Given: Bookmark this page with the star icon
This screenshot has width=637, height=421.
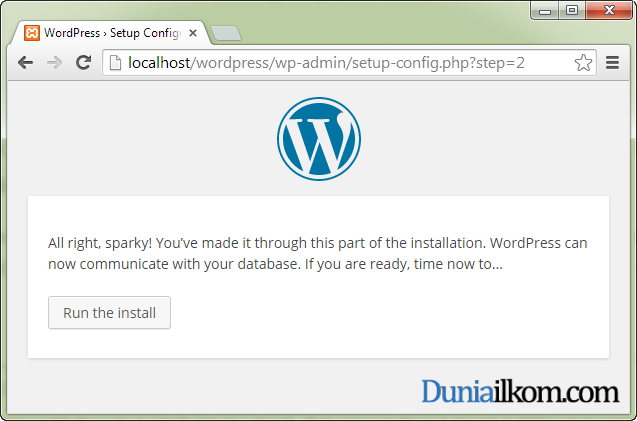Looking at the screenshot, I should coord(583,63).
